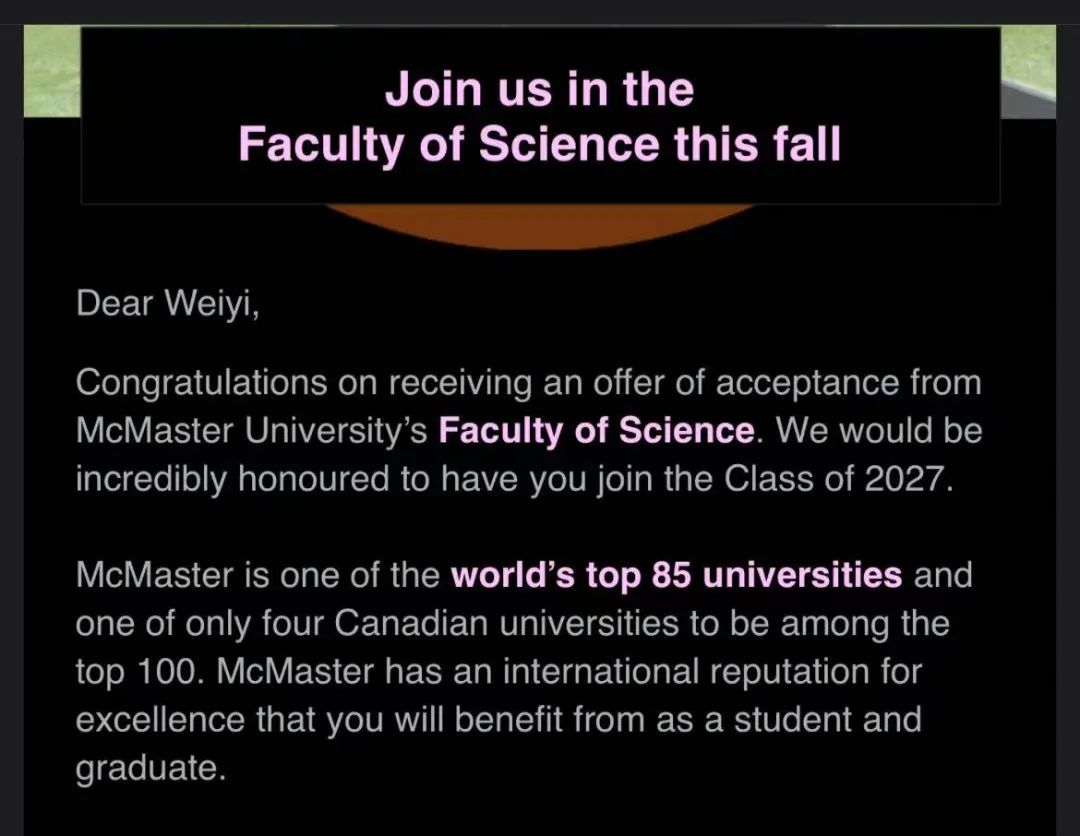The width and height of the screenshot is (1080, 836).
Task: Click the text "Class of 2027."
Action: 839,479
